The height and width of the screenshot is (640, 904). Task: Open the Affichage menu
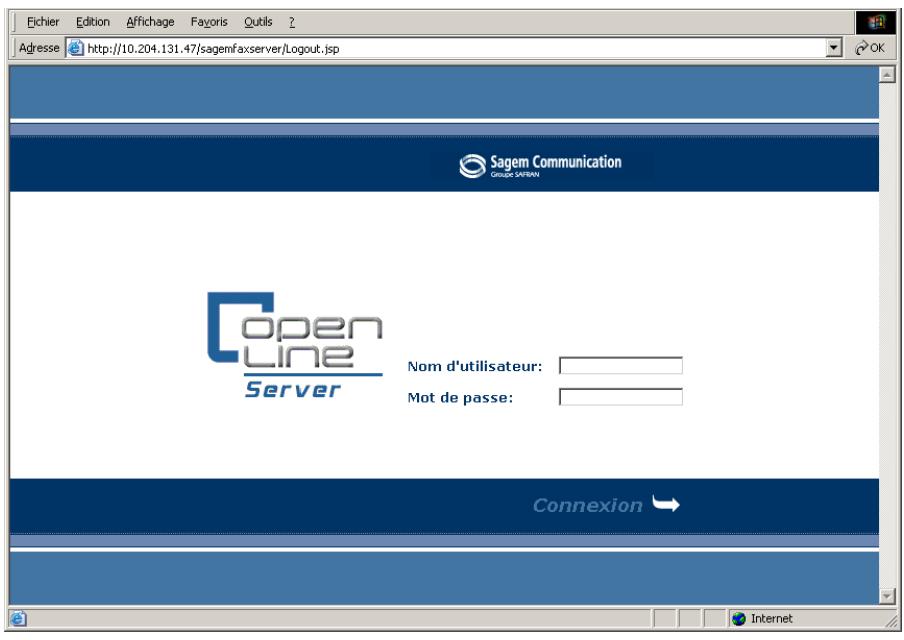(x=150, y=22)
